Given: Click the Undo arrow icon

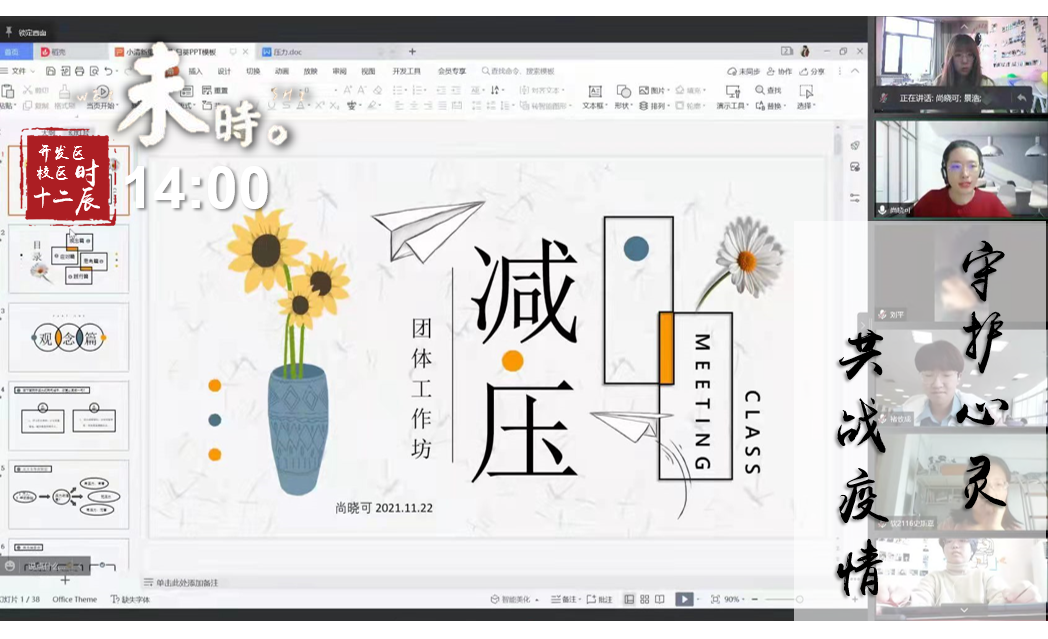Looking at the screenshot, I should (x=107, y=71).
